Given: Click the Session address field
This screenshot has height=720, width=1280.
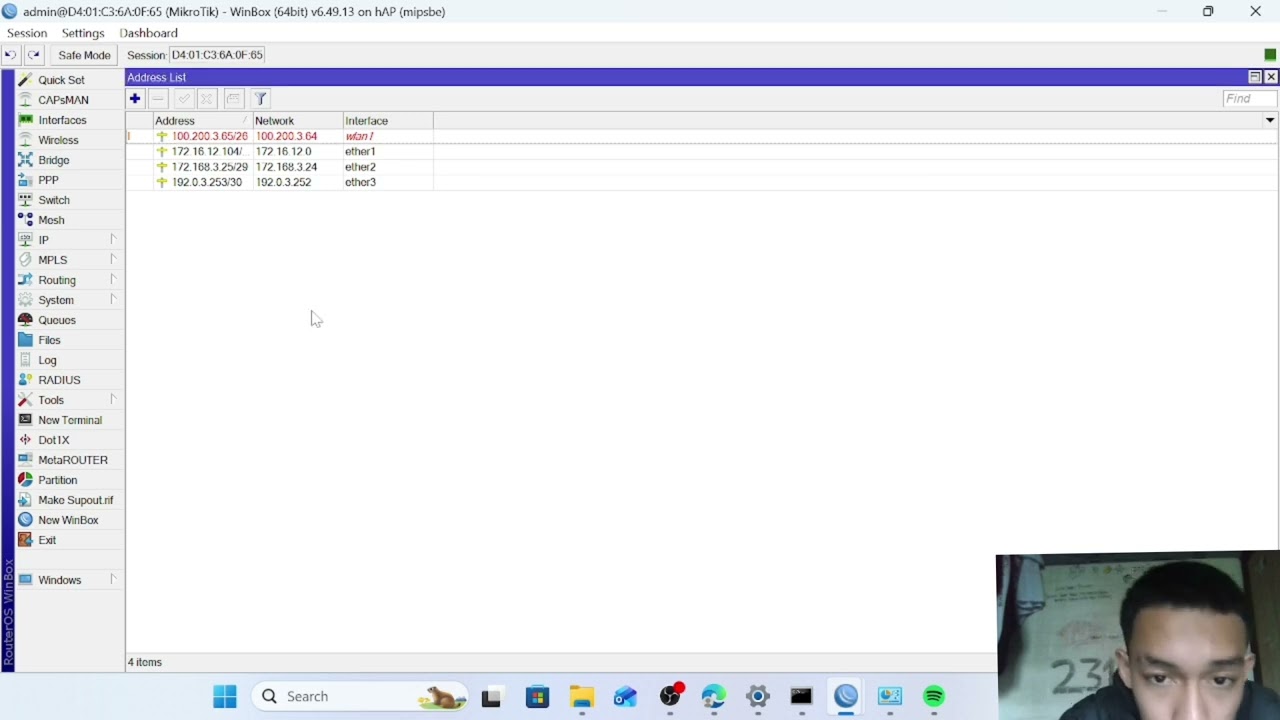Looking at the screenshot, I should (217, 55).
